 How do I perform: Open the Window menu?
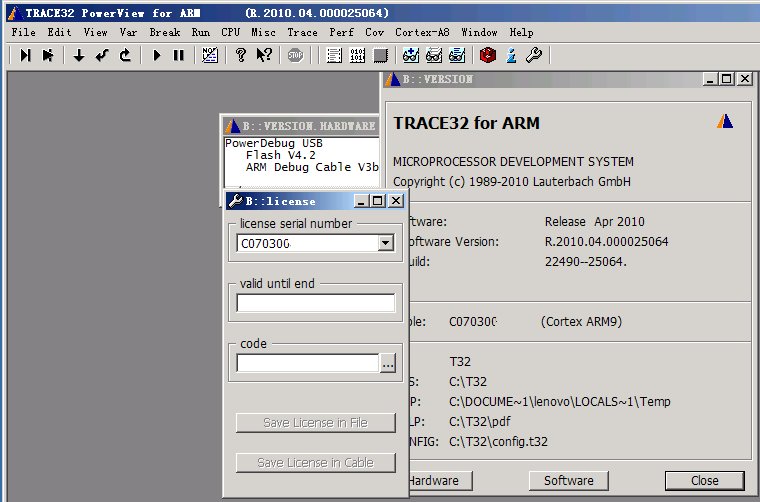[x=479, y=32]
